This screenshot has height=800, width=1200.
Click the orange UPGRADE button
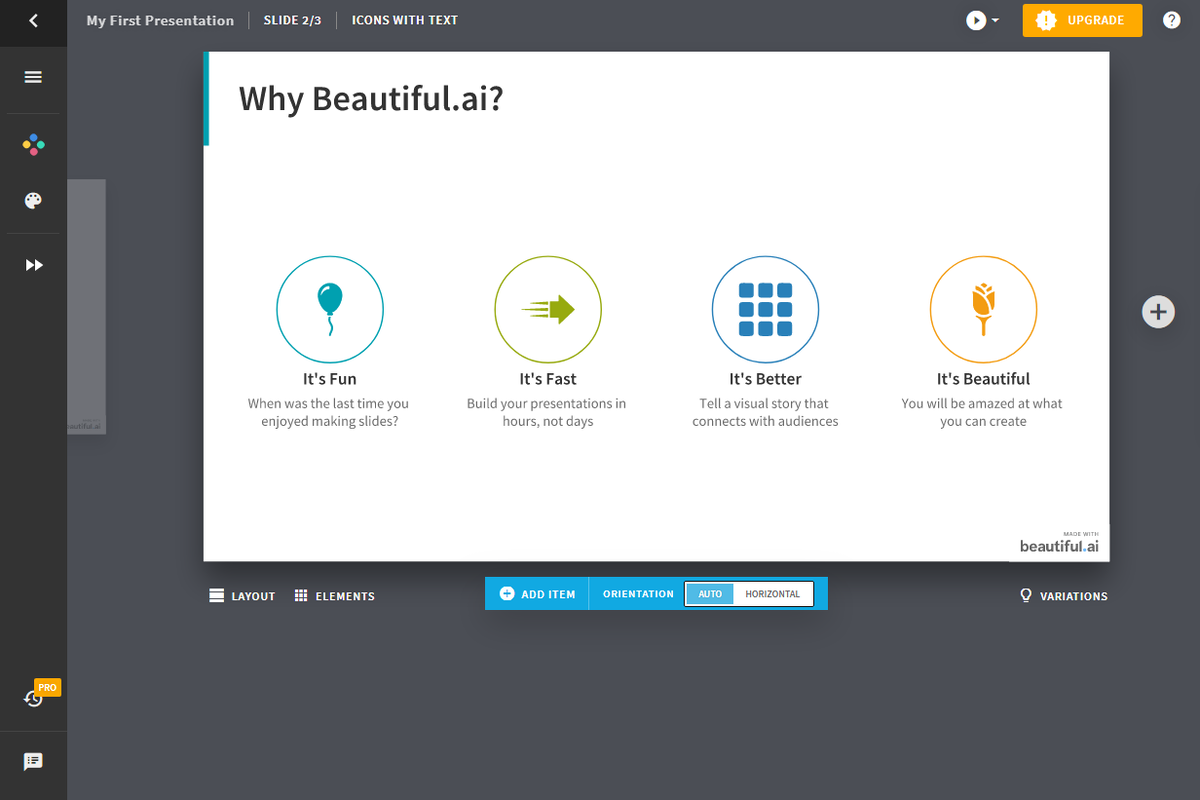[x=1082, y=20]
